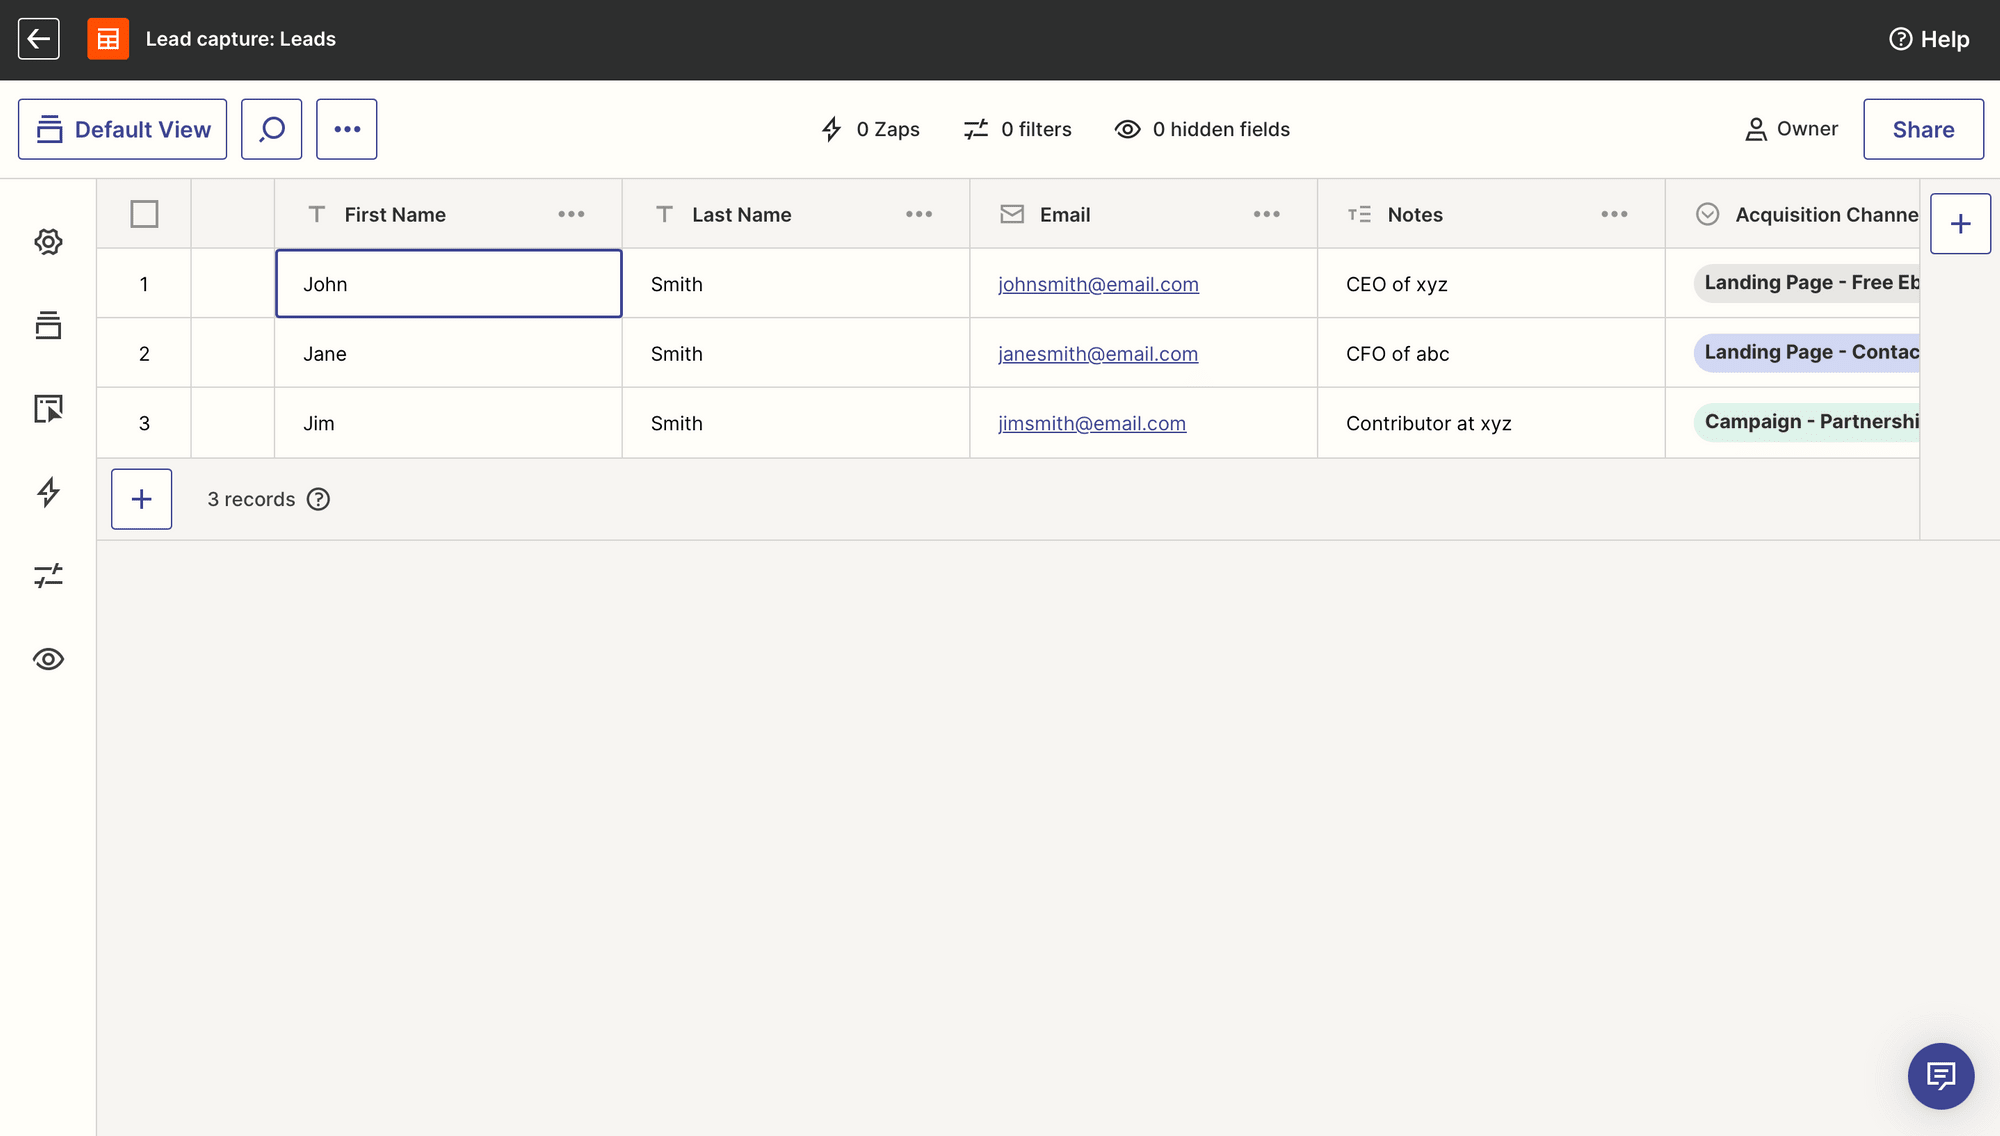This screenshot has height=1136, width=2000.
Task: Click the Share button
Action: click(1923, 128)
